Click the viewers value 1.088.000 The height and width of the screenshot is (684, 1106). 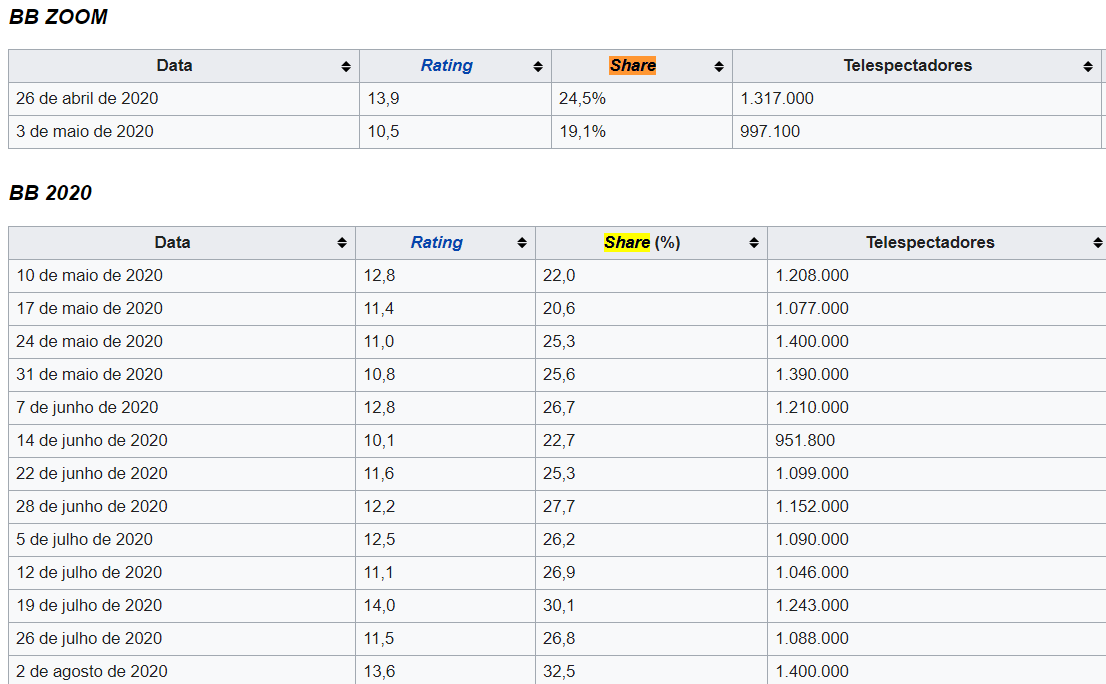(x=812, y=639)
